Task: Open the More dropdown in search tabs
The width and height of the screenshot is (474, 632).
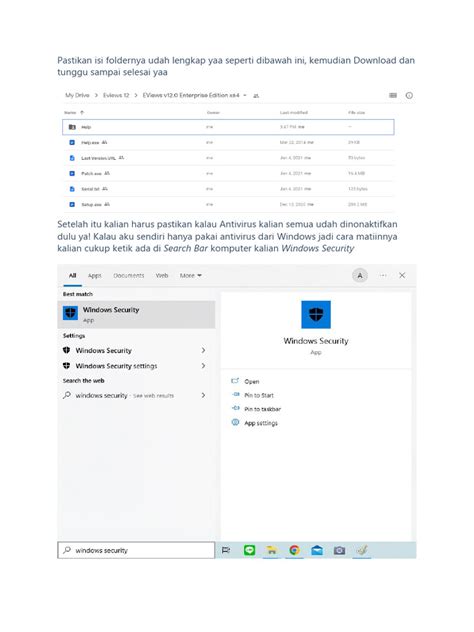Action: pyautogui.click(x=191, y=276)
